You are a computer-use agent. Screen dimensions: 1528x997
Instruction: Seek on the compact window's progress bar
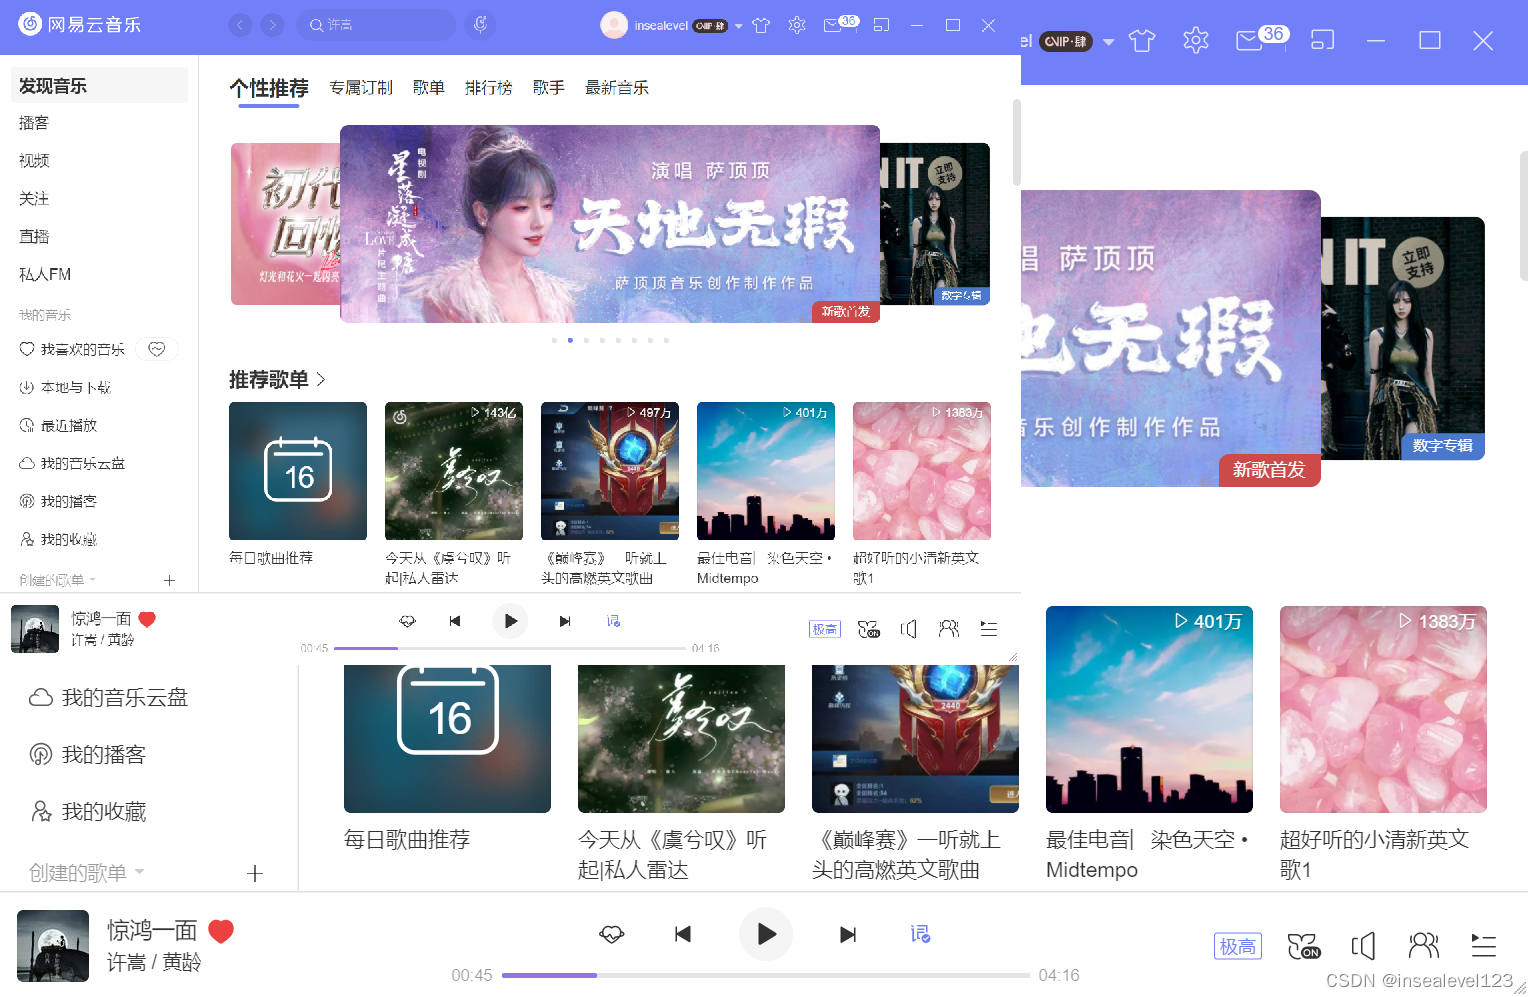coord(510,648)
